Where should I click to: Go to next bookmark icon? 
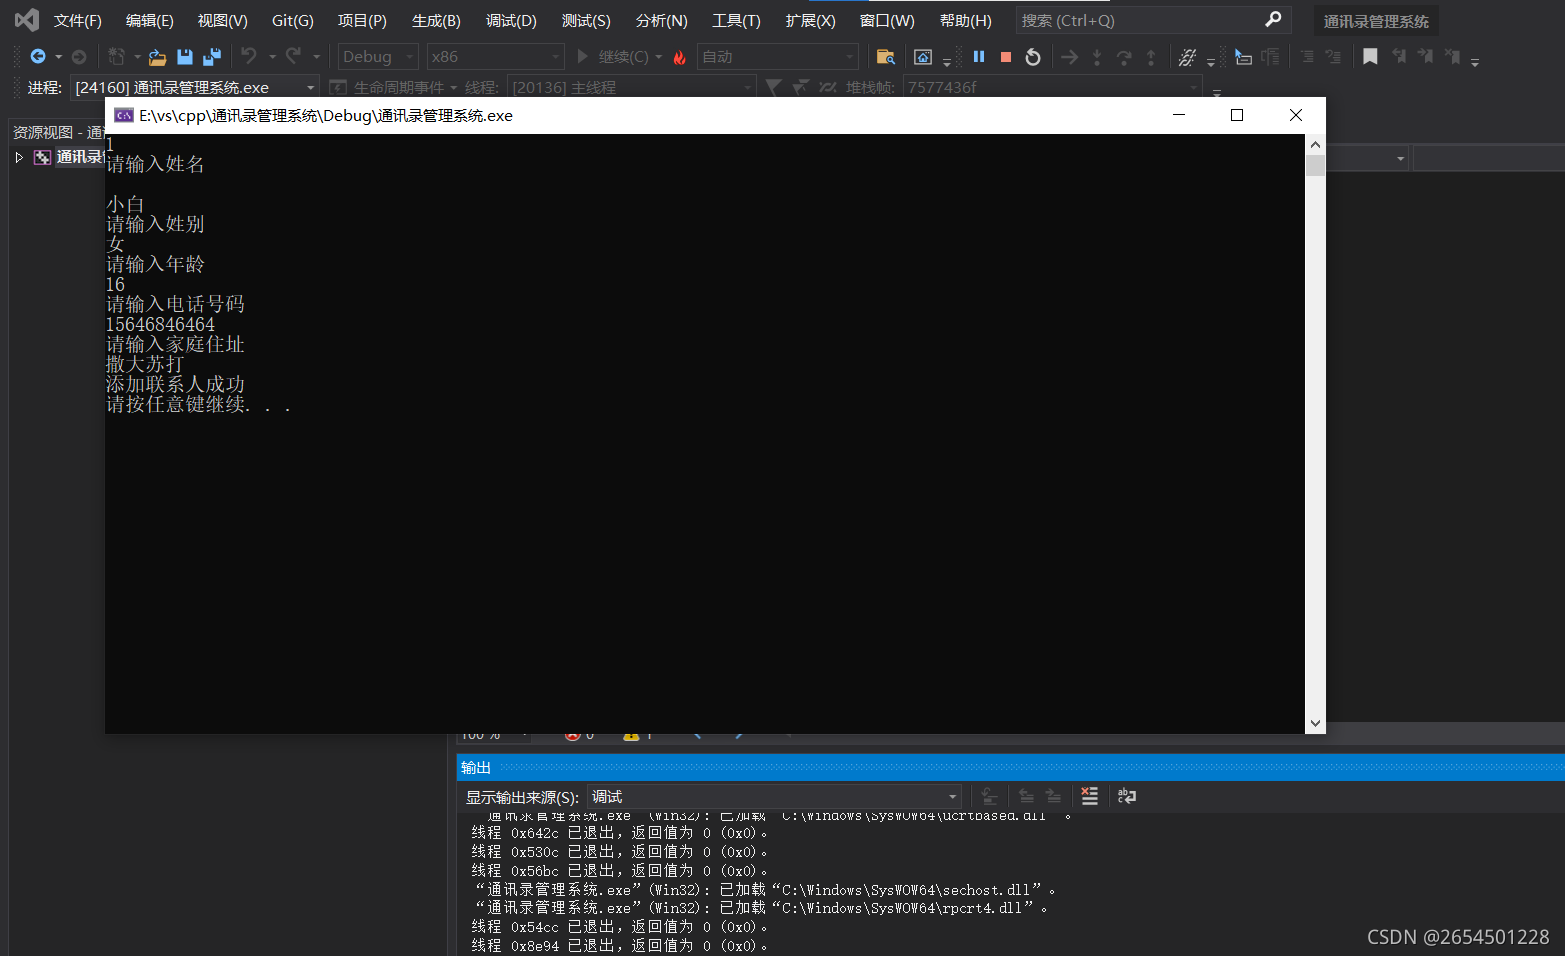click(1425, 57)
